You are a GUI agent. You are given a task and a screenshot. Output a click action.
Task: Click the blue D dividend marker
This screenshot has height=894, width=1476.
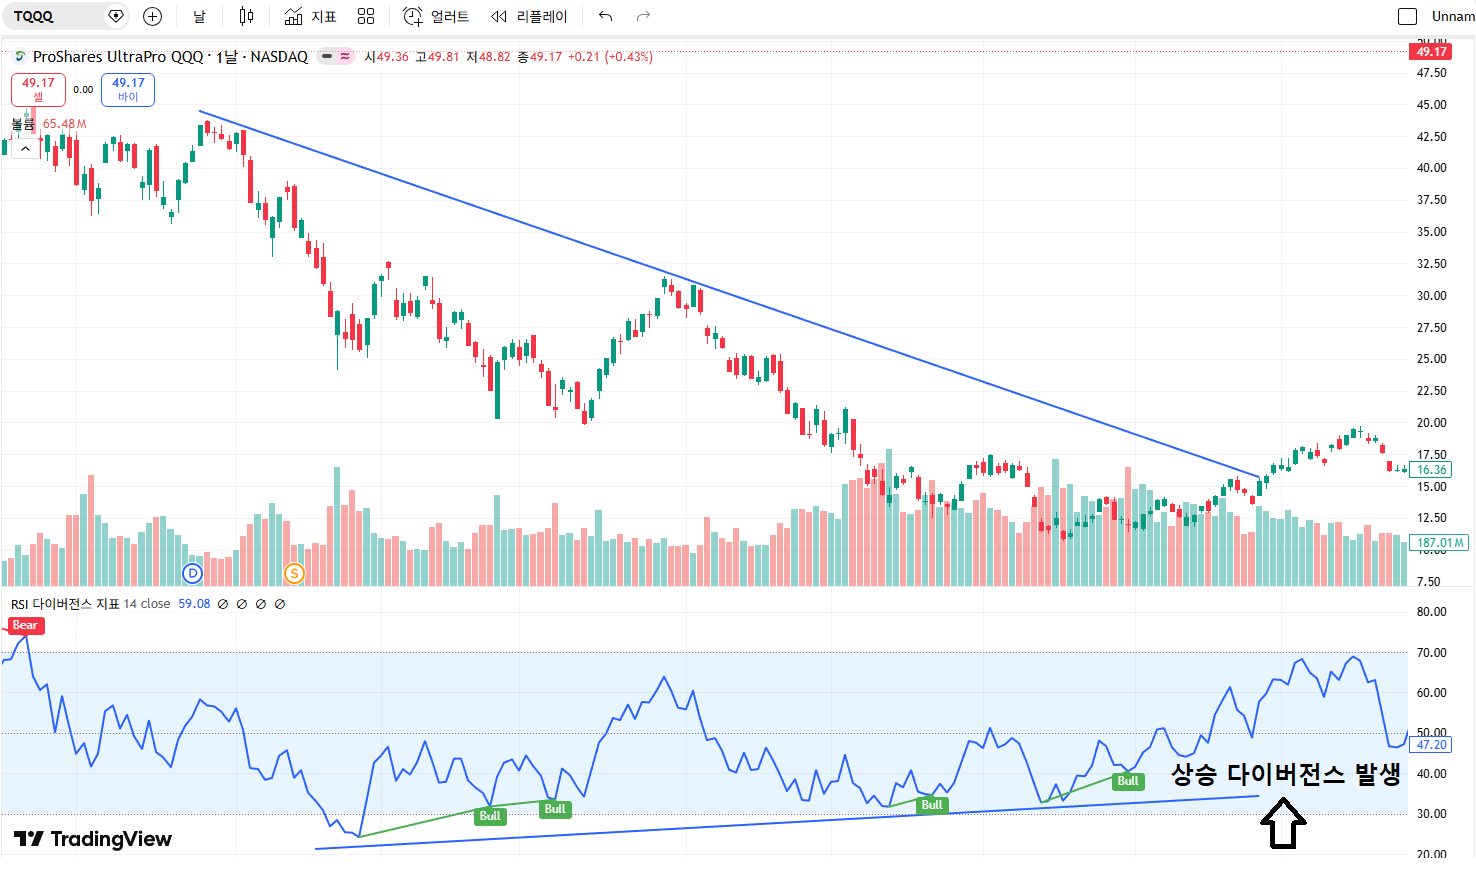click(x=193, y=573)
